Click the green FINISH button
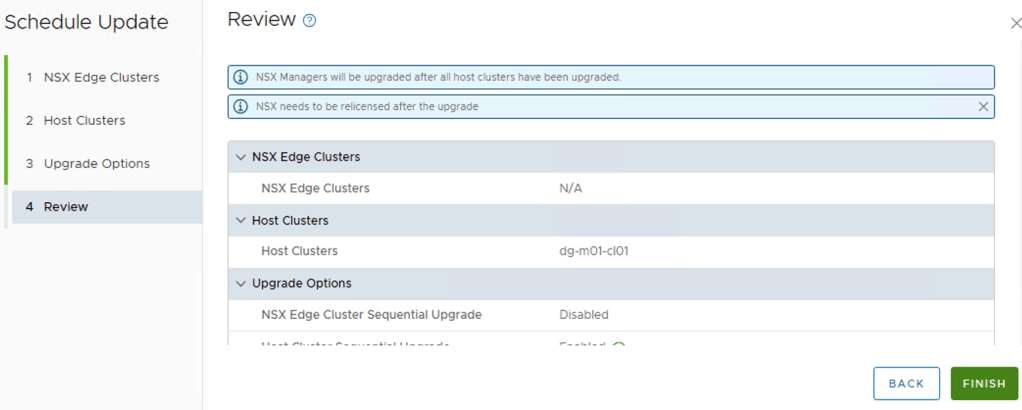The height and width of the screenshot is (410, 1022). click(x=984, y=384)
